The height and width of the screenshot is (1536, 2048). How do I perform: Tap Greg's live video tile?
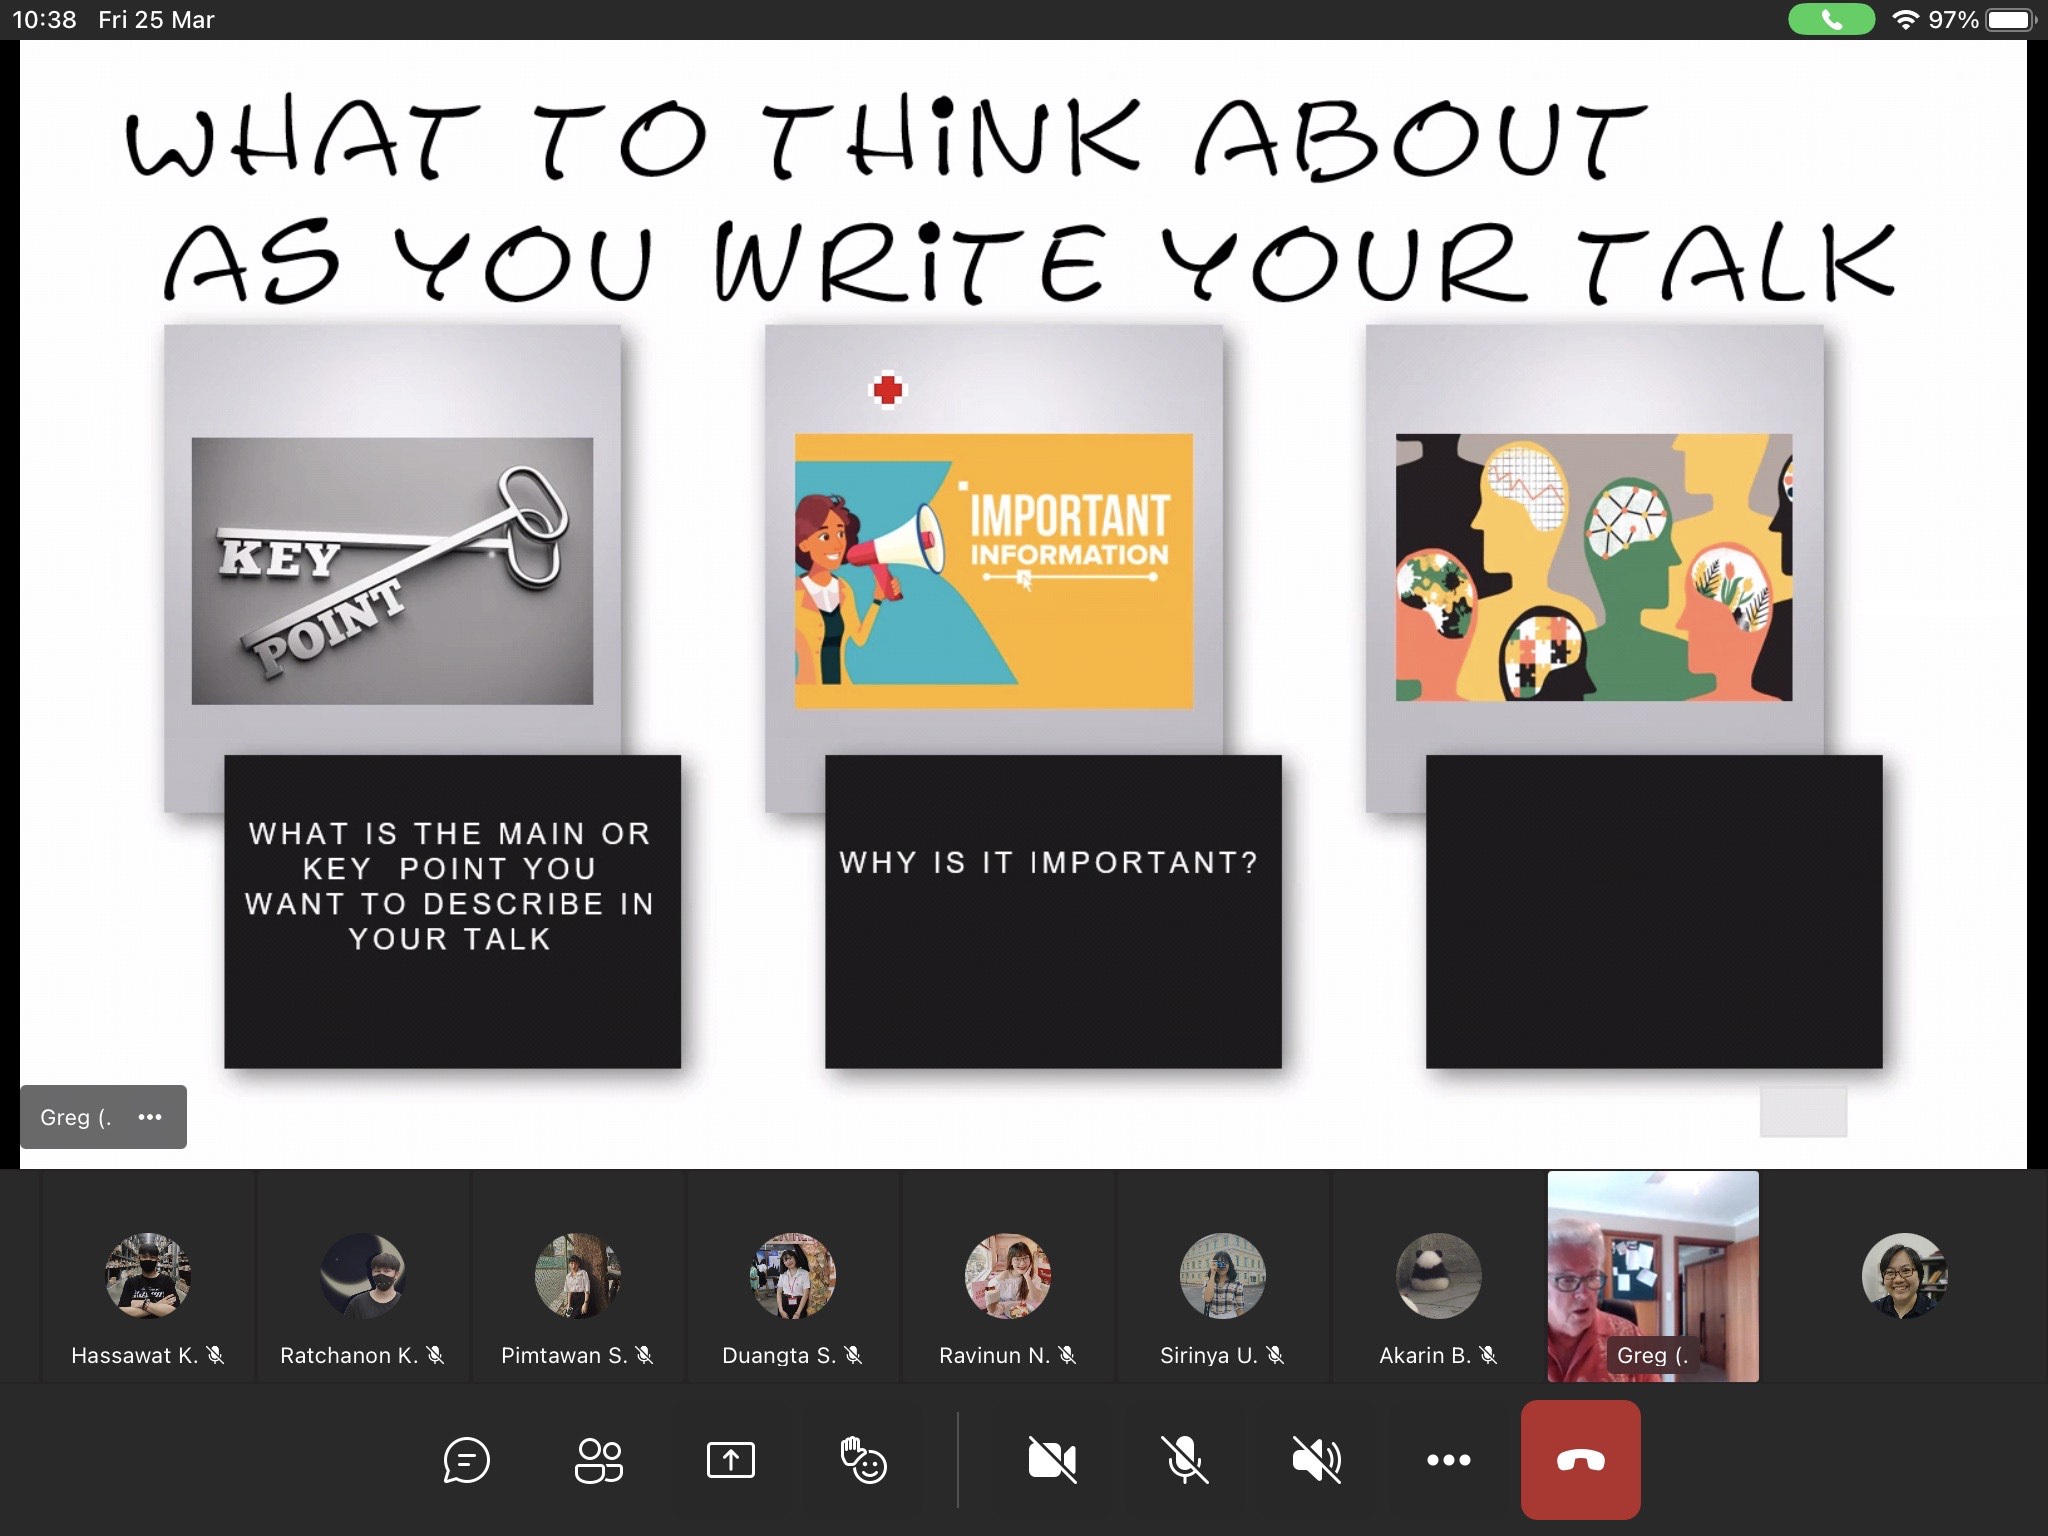[x=1653, y=1277]
